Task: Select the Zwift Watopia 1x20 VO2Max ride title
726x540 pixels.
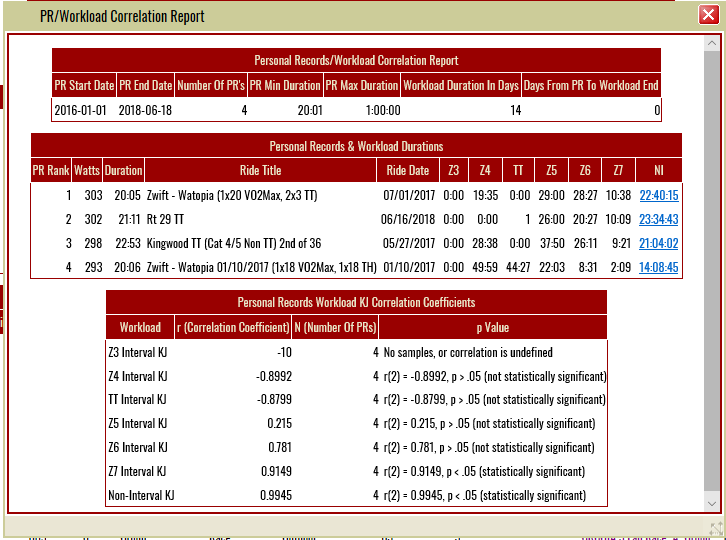Action: click(x=232, y=195)
